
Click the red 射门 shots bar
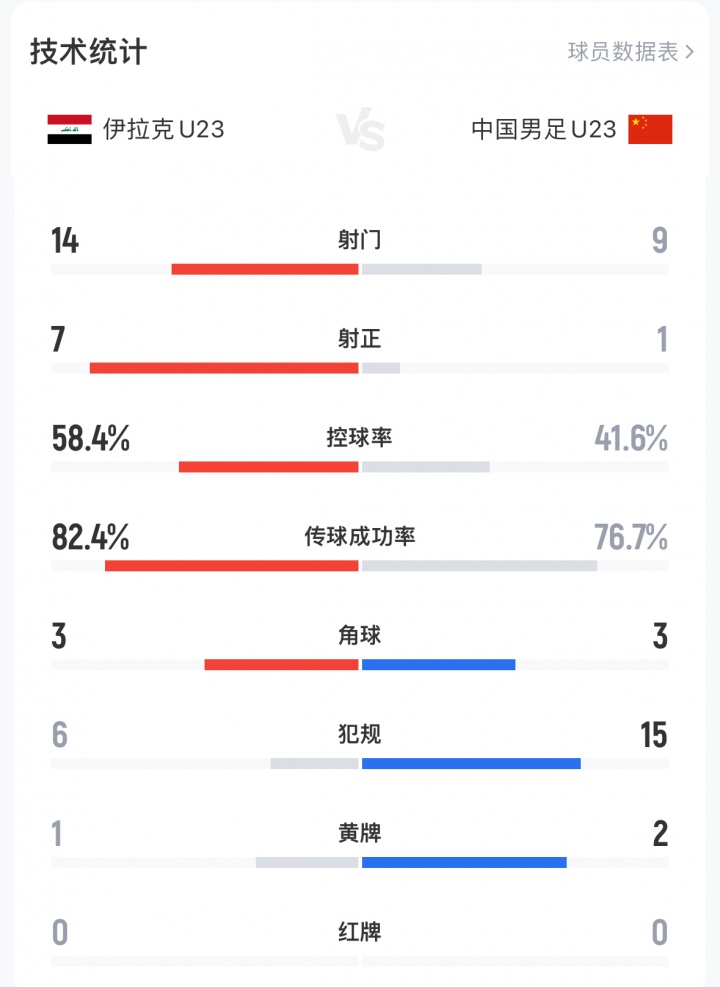coord(265,269)
